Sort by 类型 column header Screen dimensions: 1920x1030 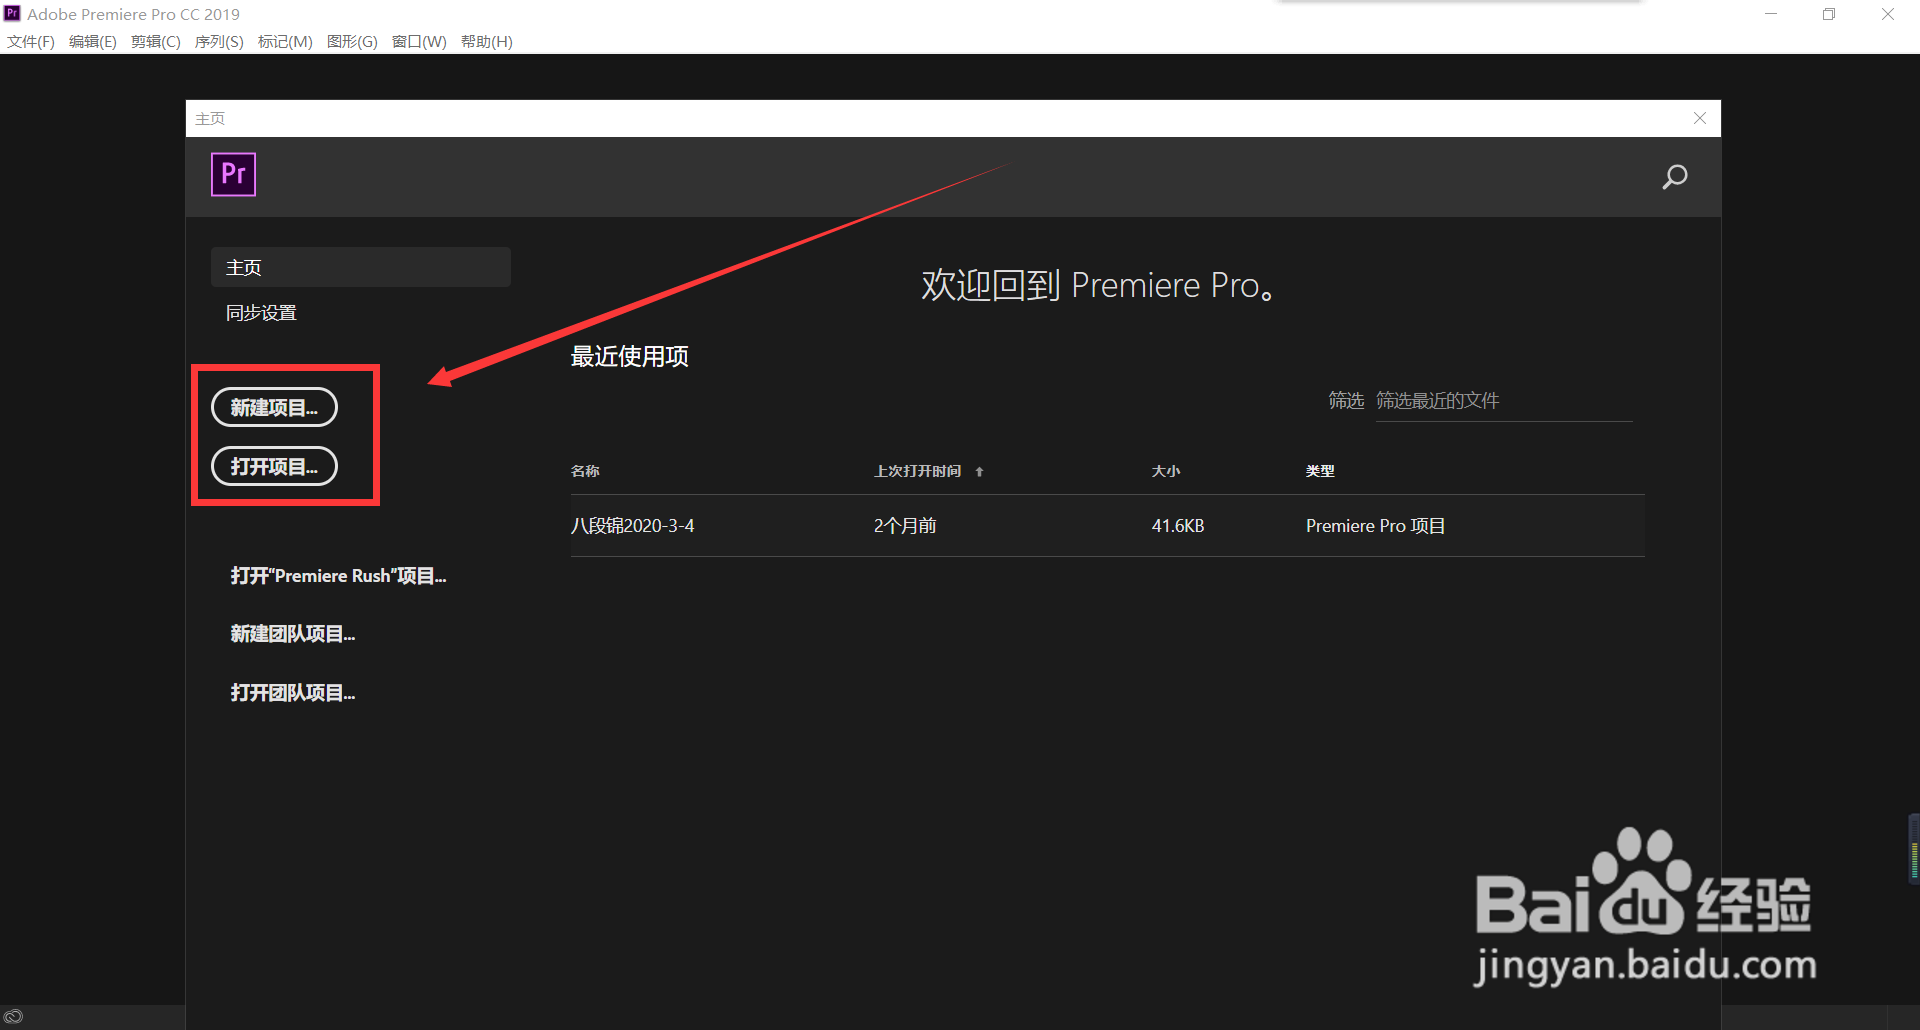click(x=1320, y=471)
